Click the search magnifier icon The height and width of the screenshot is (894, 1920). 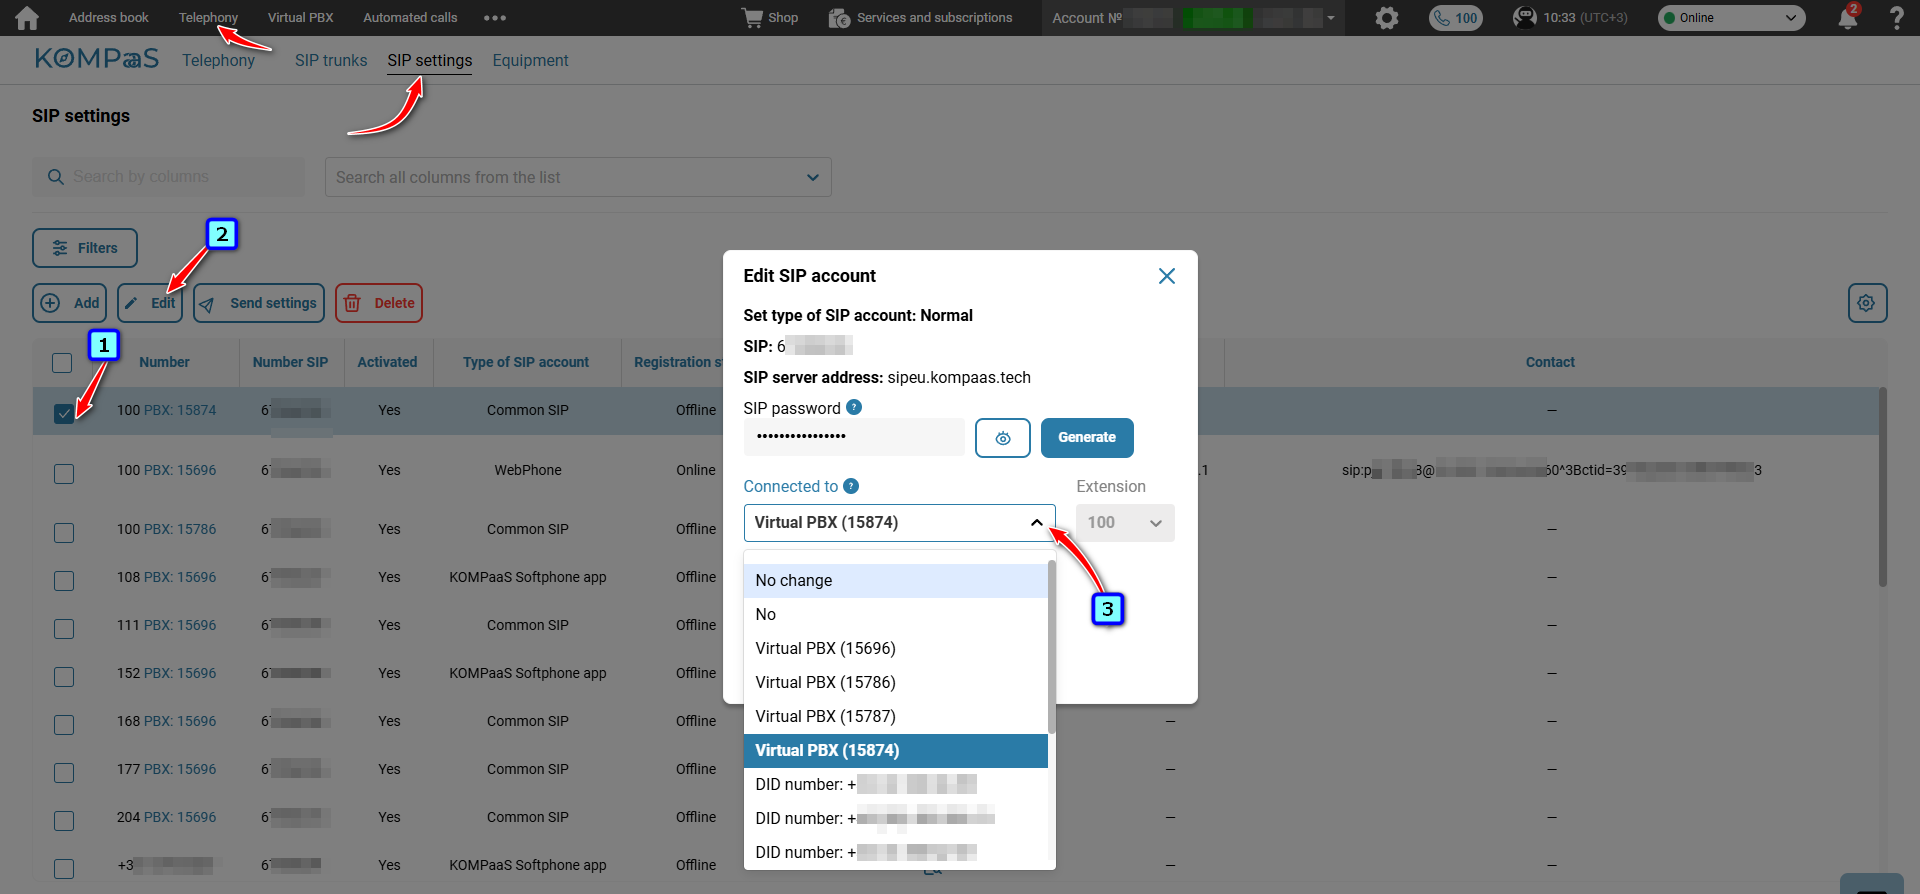point(56,177)
